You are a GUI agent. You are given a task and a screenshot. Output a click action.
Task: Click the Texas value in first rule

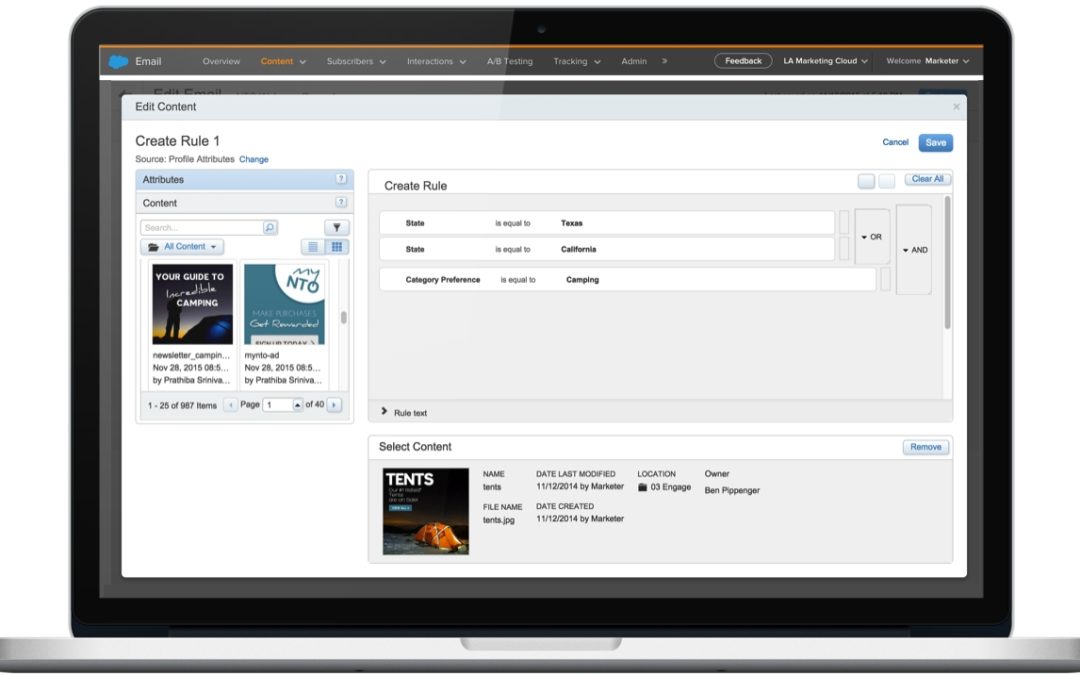572,223
